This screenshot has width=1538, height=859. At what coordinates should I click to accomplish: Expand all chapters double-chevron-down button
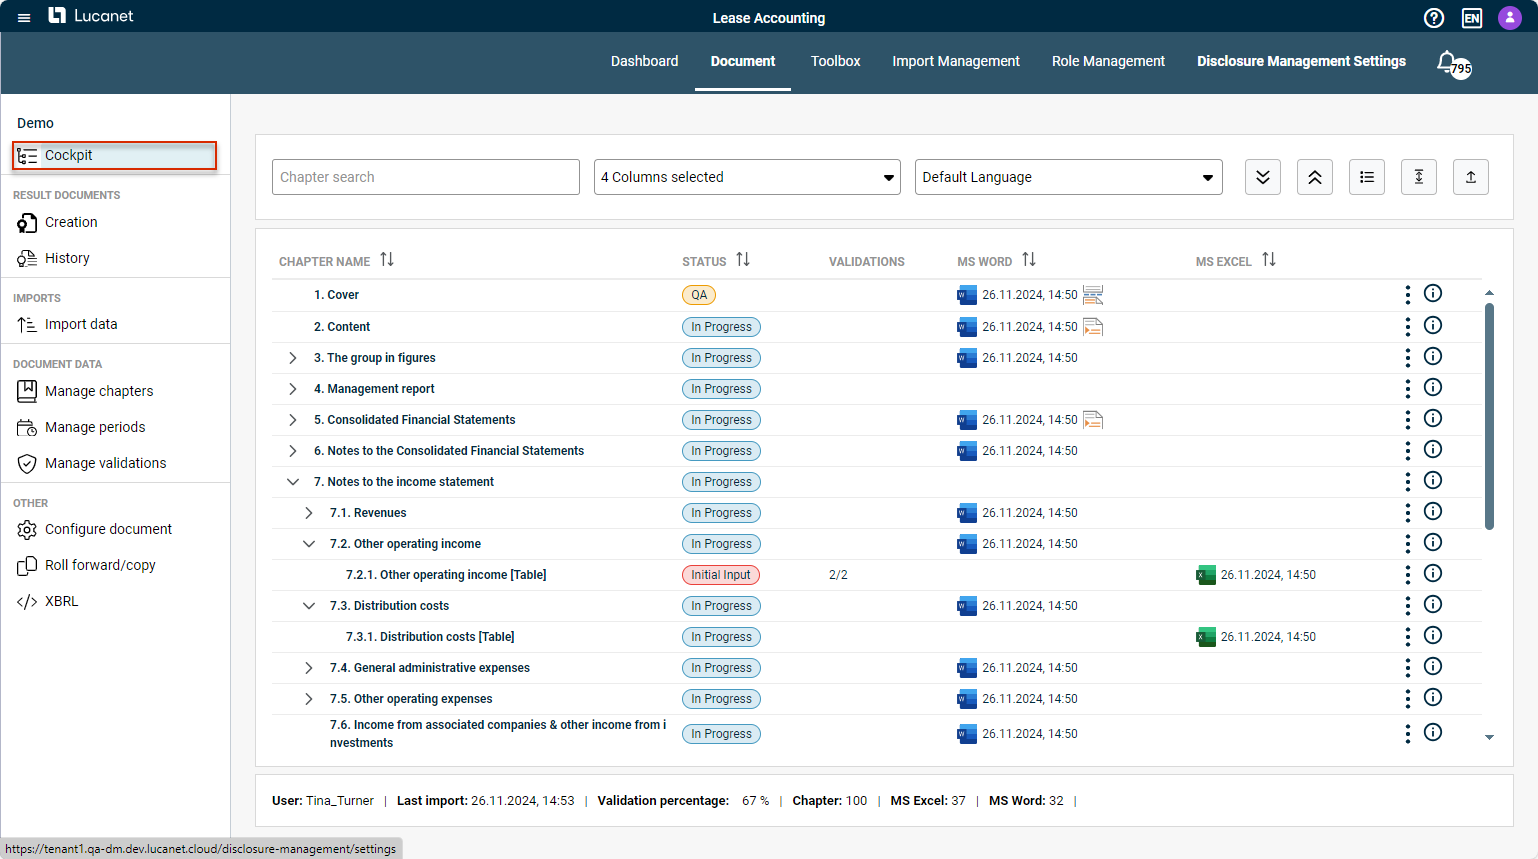point(1263,177)
